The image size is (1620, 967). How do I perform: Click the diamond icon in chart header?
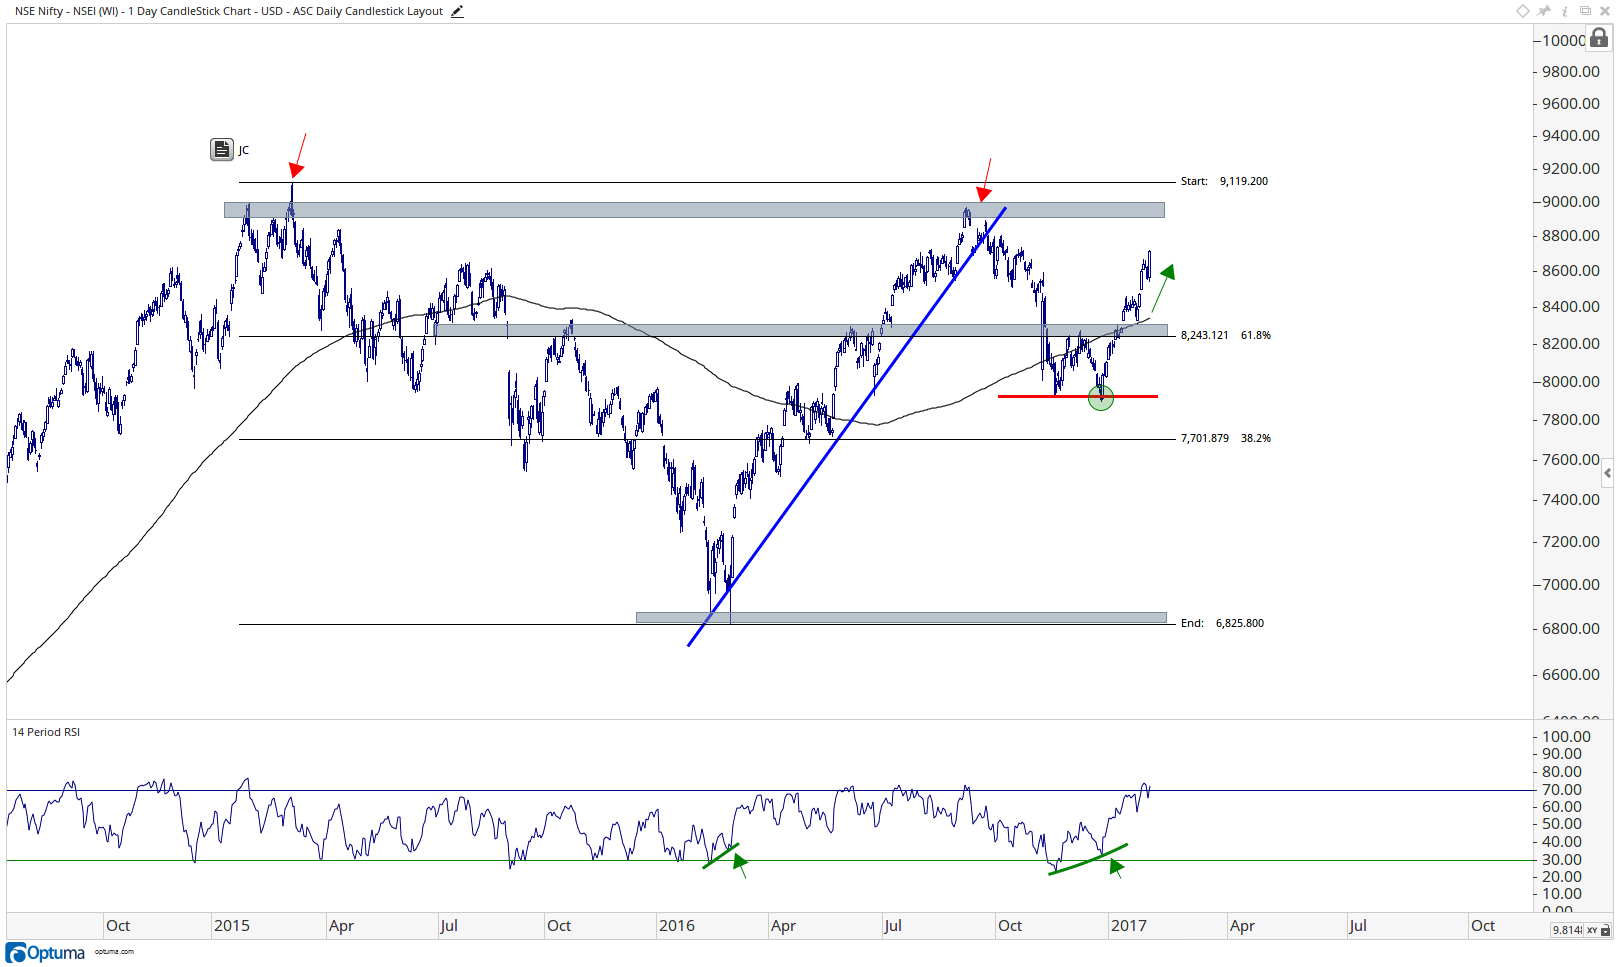1523,11
